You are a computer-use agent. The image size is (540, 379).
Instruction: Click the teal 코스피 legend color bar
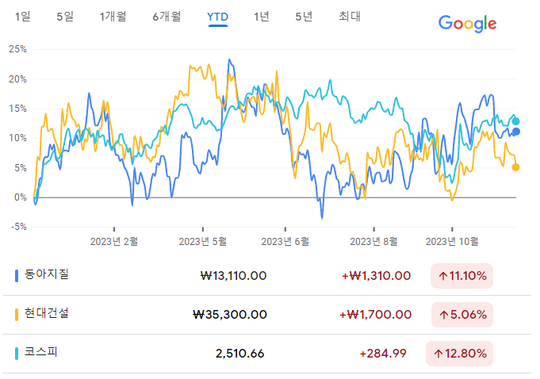[x=17, y=354]
